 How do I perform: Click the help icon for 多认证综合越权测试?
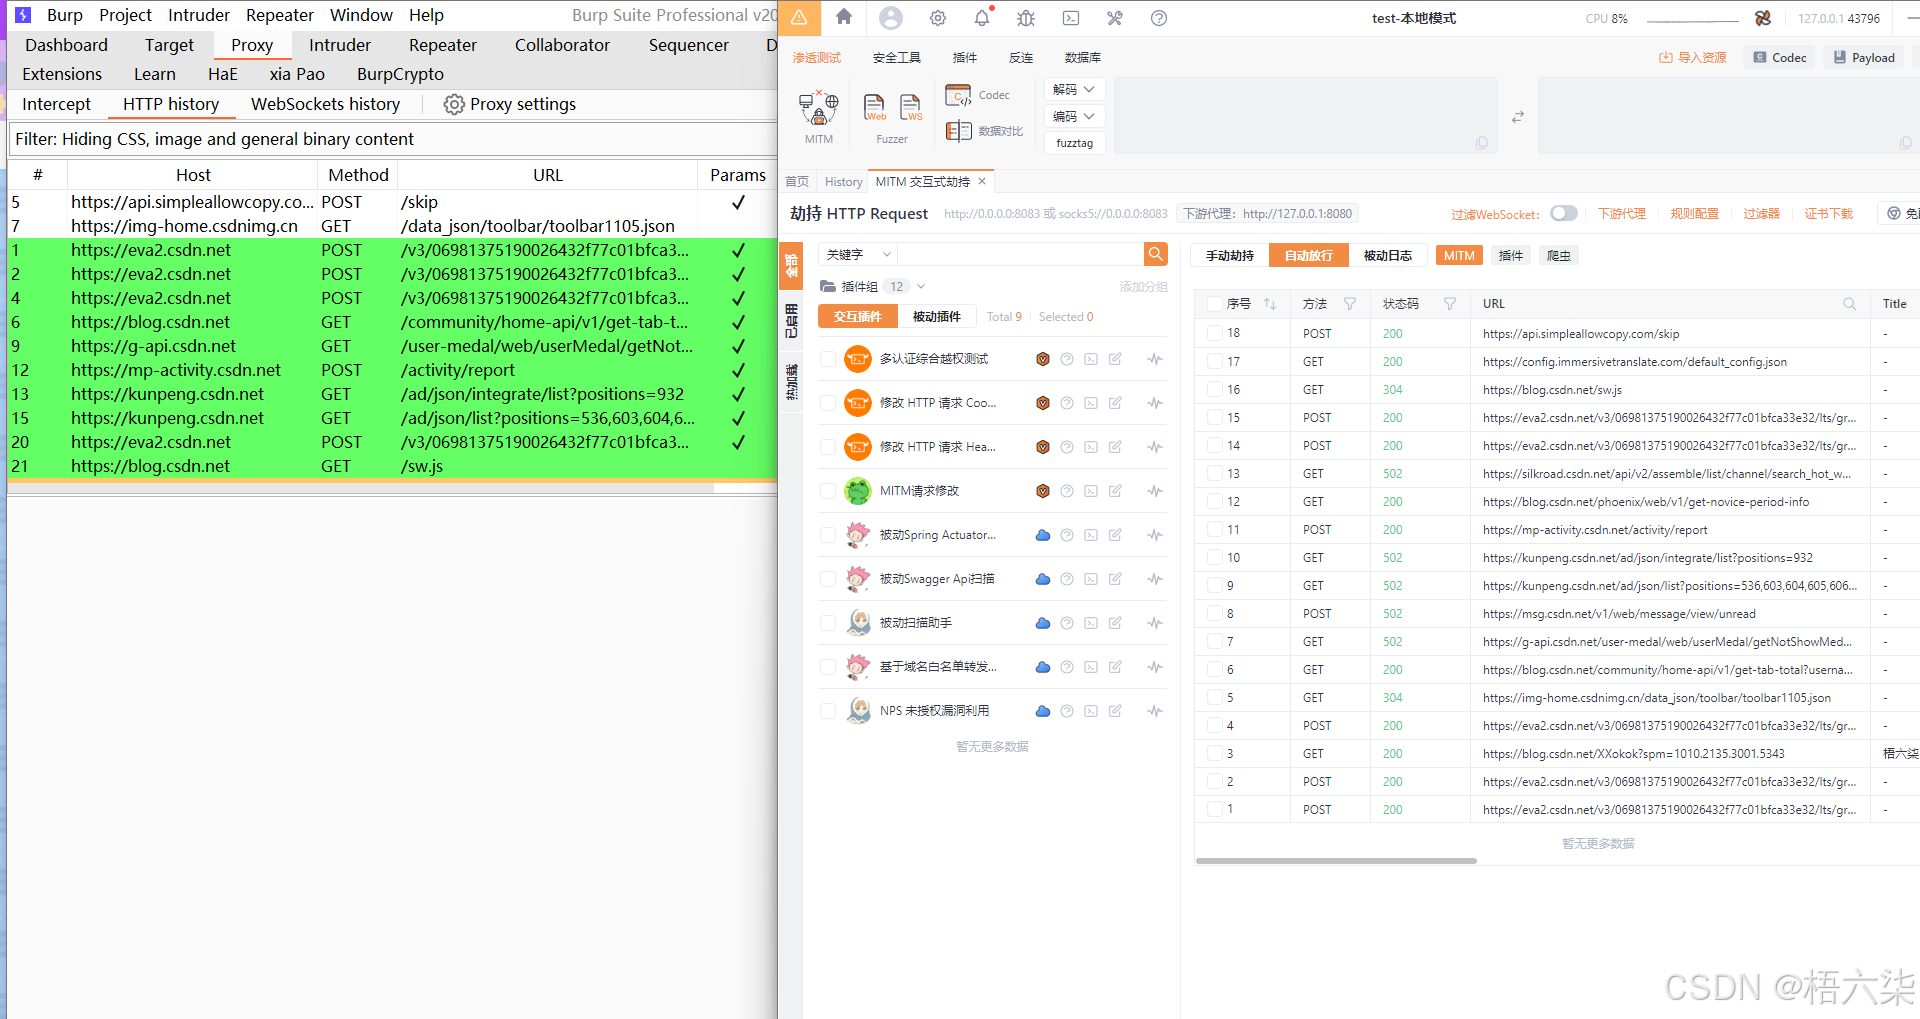click(1067, 359)
